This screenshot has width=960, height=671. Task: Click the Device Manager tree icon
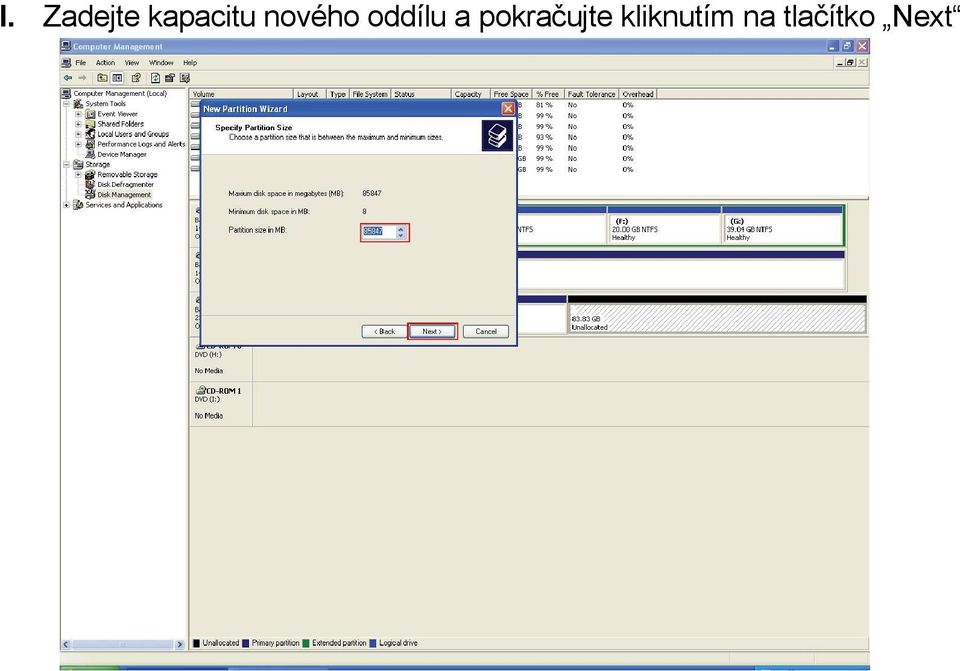point(91,154)
